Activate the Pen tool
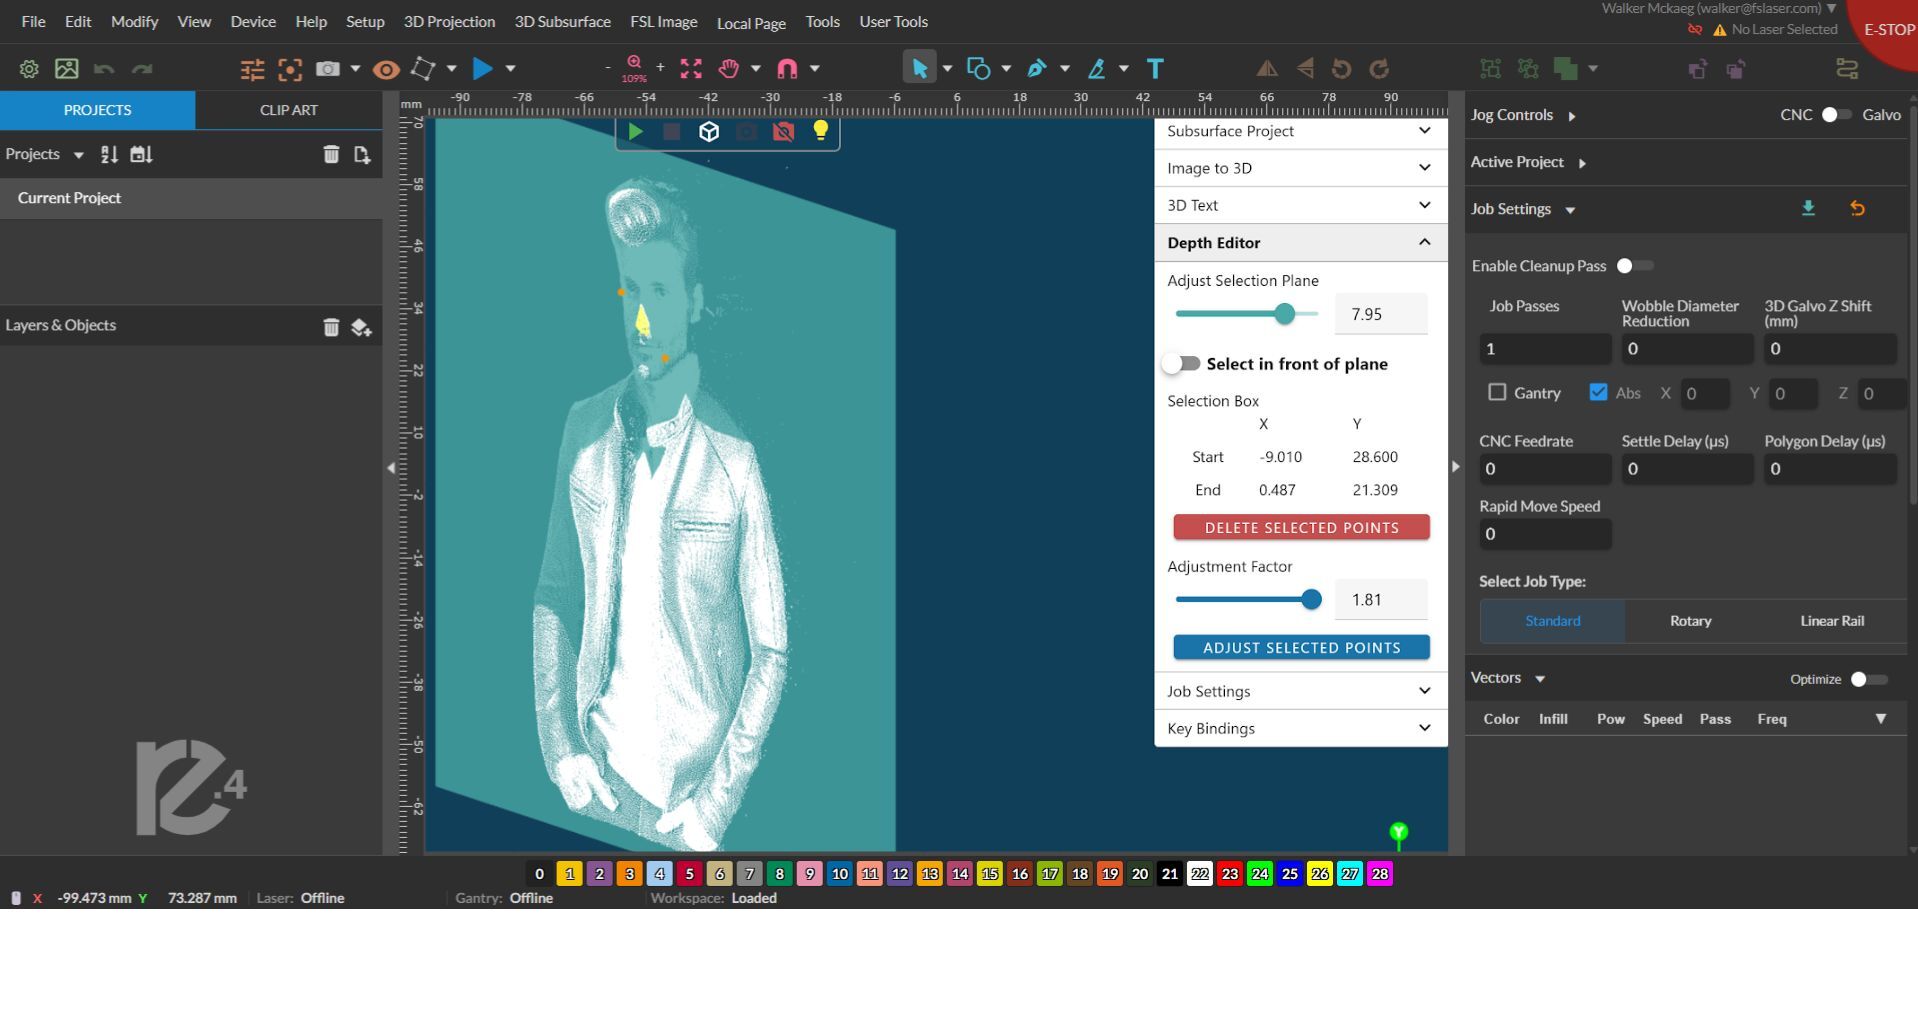 tap(1037, 68)
